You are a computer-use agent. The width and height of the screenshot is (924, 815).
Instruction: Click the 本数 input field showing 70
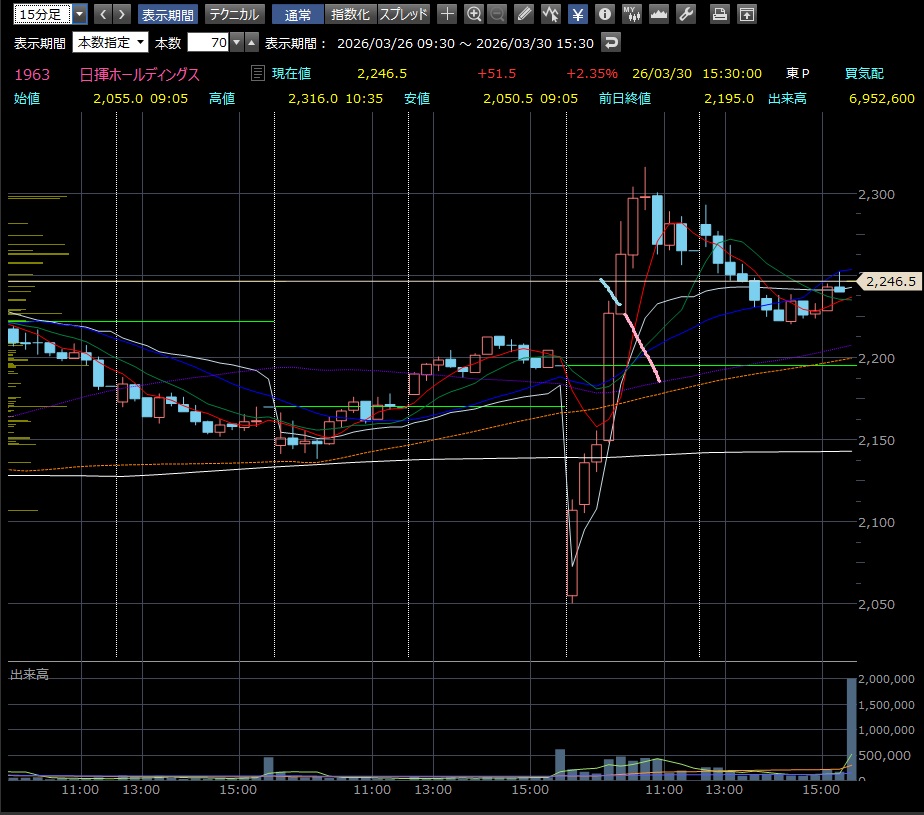pos(208,42)
